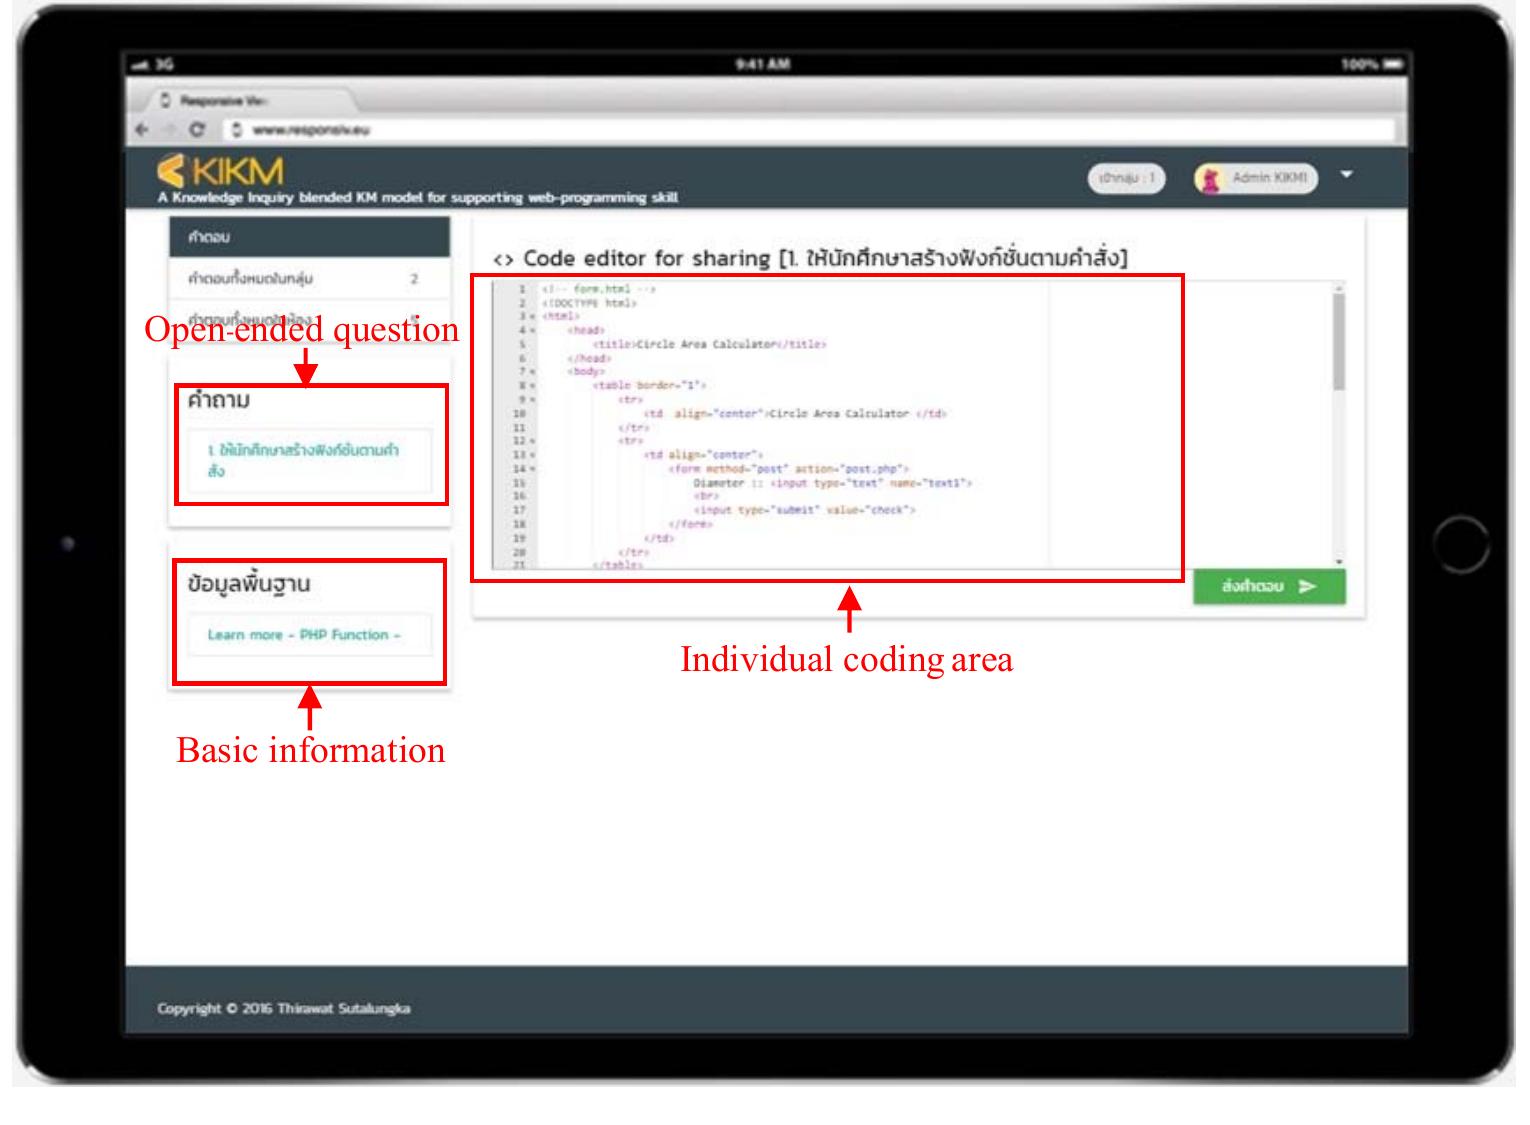
Task: Reload the page with the refresh icon
Action: pos(197,129)
